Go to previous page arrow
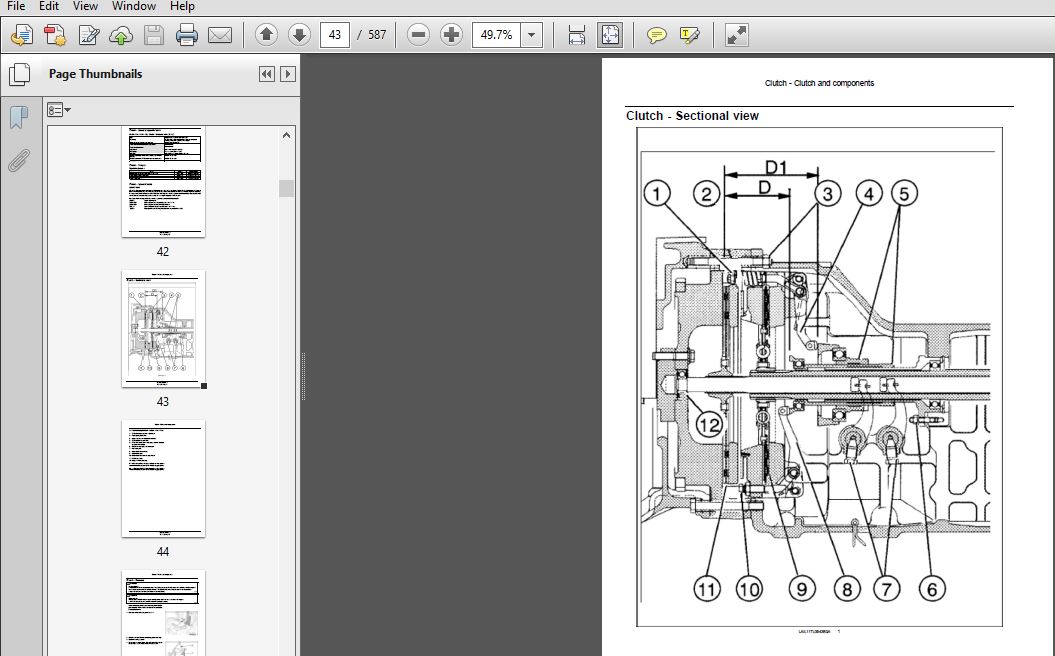Screen dimensions: 1055x656 [x=266, y=35]
